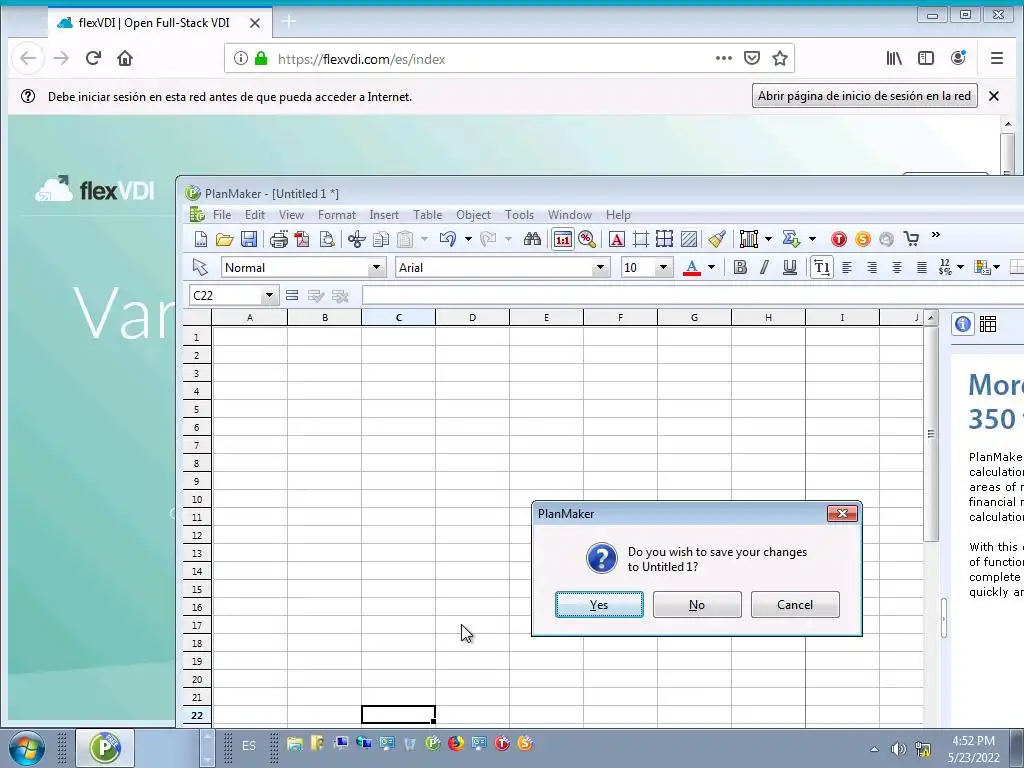Open the font size 10 dropdown

(663, 268)
